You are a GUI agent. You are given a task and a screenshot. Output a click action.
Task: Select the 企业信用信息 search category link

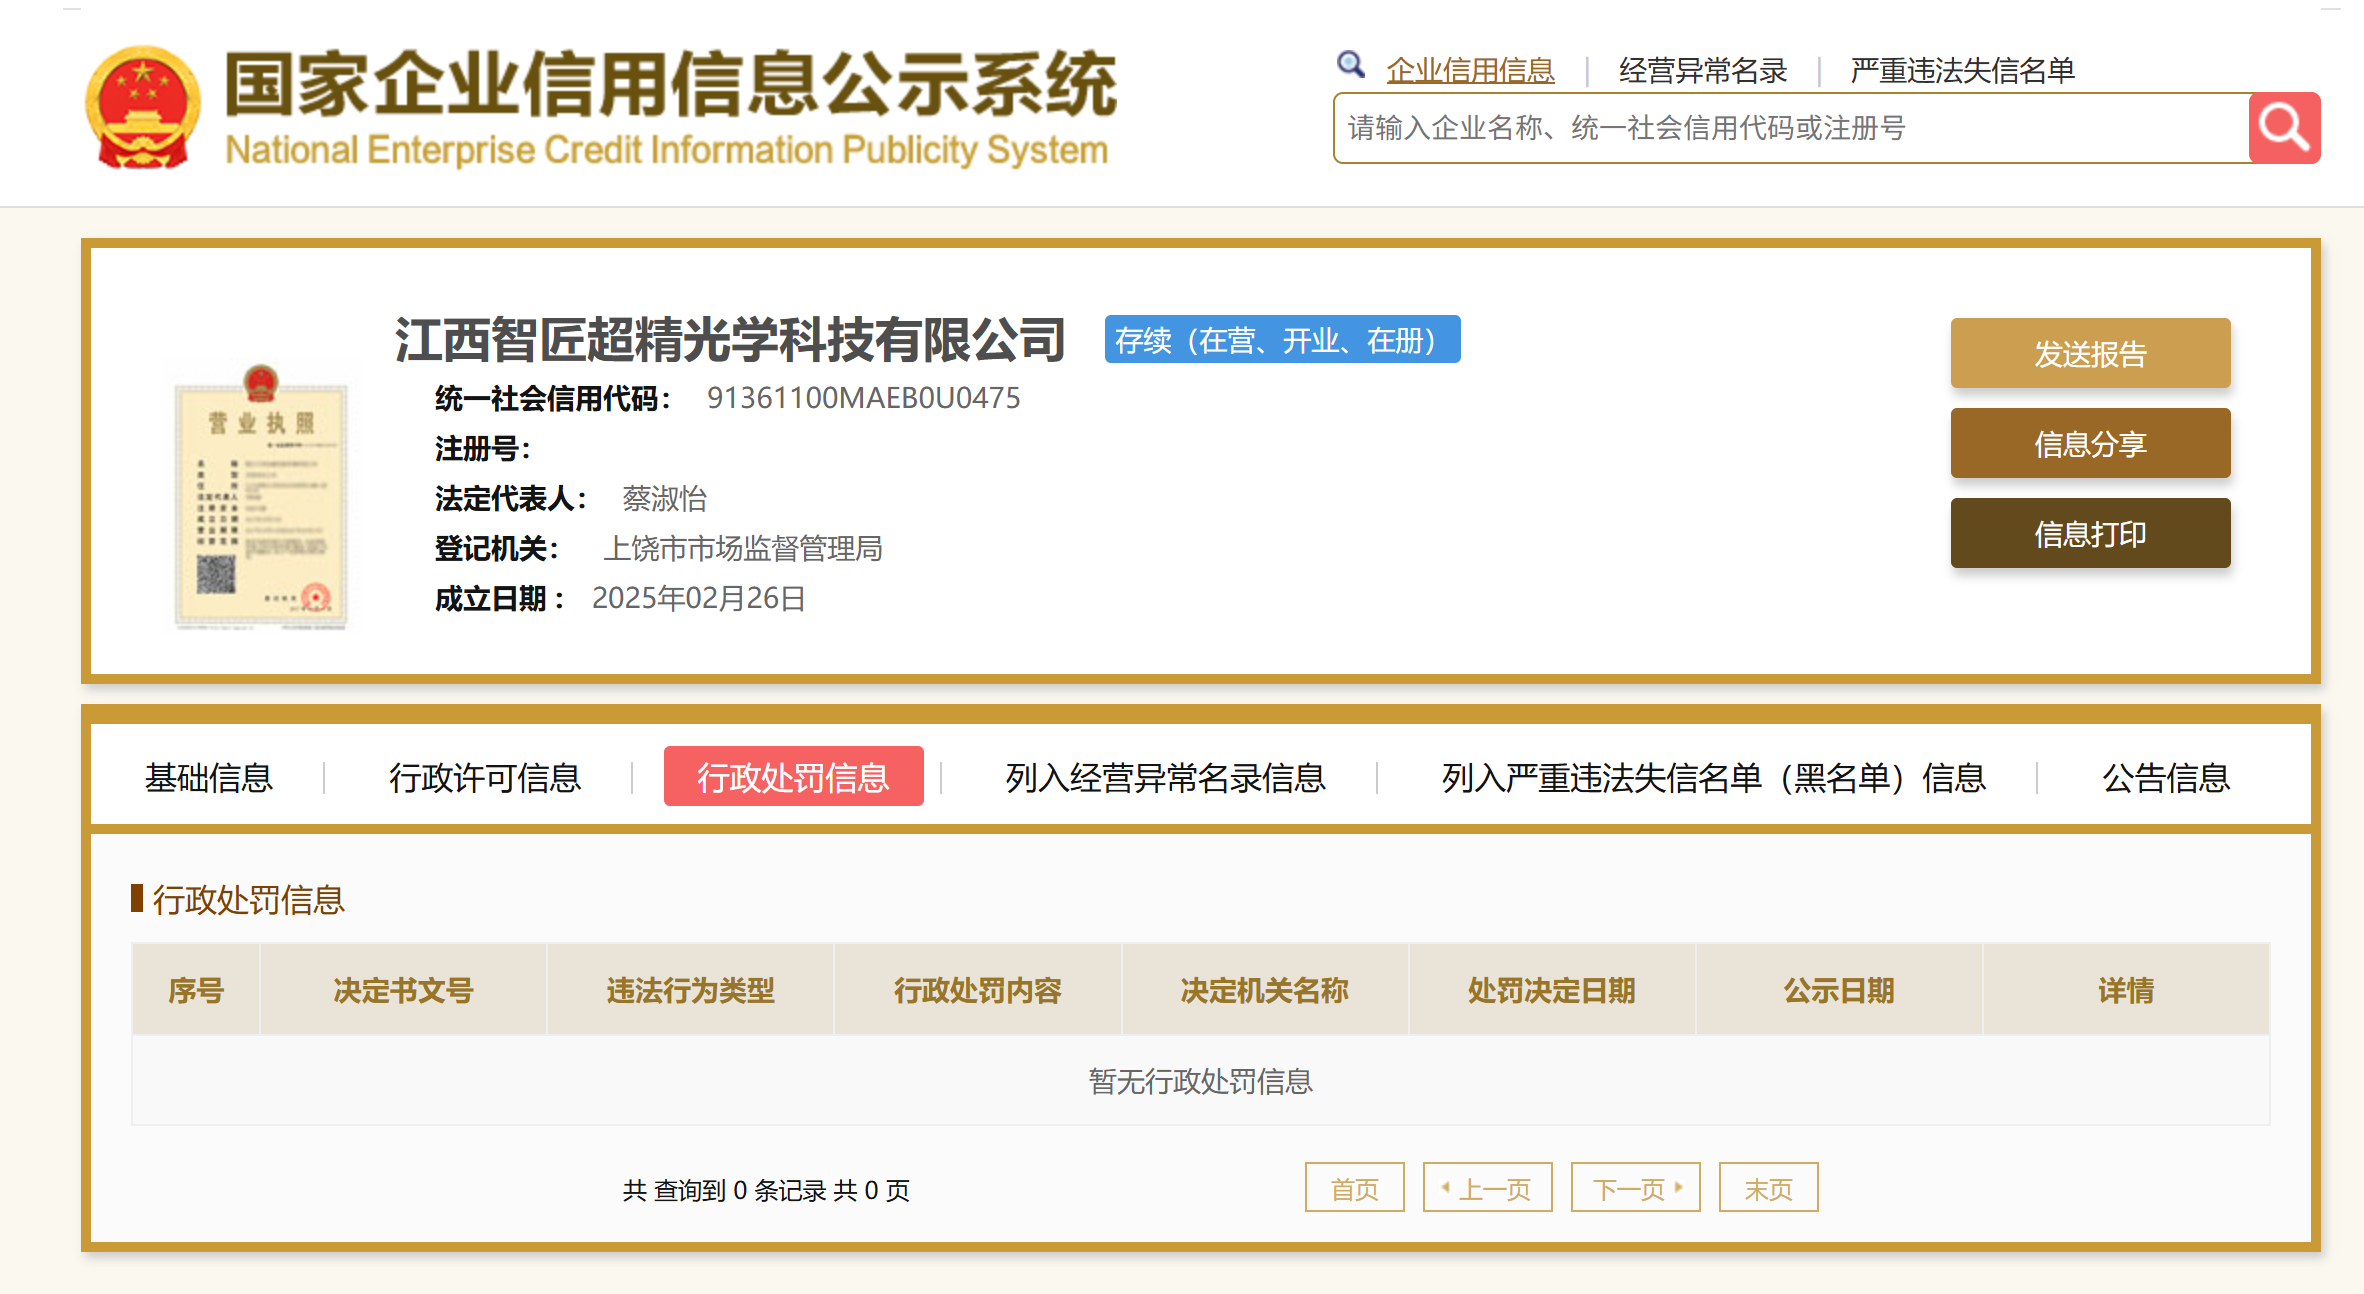point(1469,70)
